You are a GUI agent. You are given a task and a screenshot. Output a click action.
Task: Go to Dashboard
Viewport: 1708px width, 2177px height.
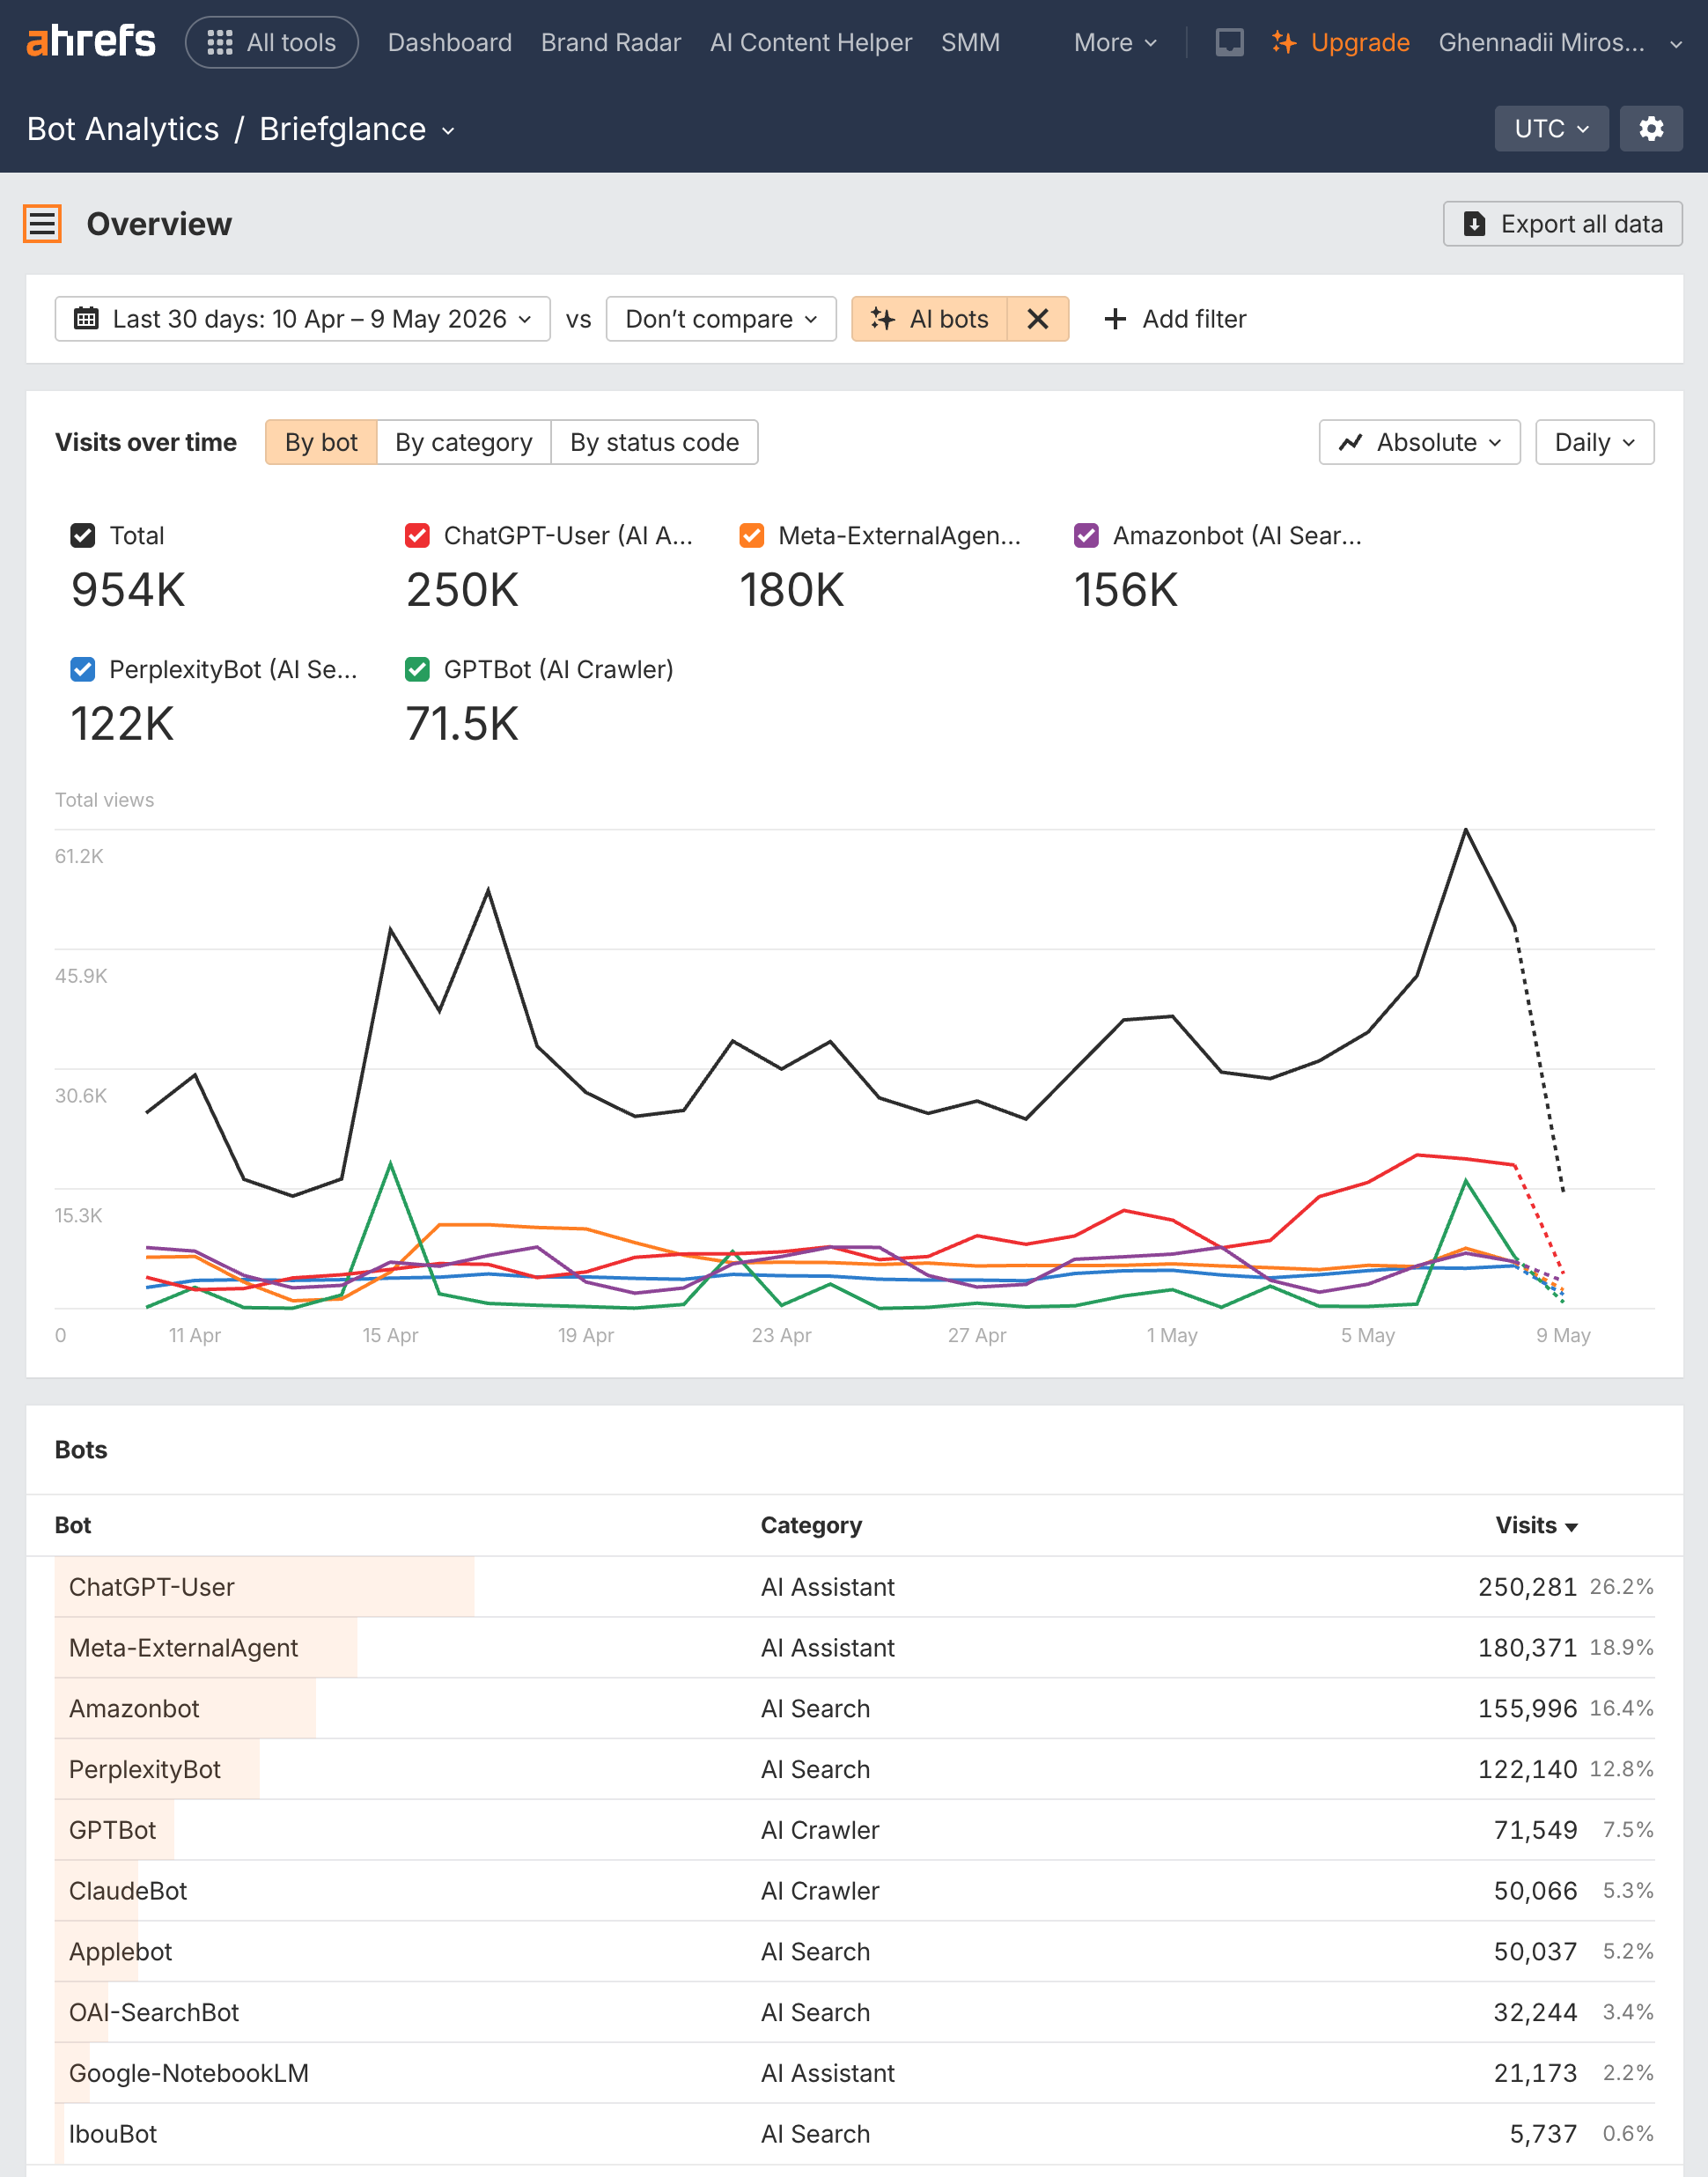click(x=449, y=42)
